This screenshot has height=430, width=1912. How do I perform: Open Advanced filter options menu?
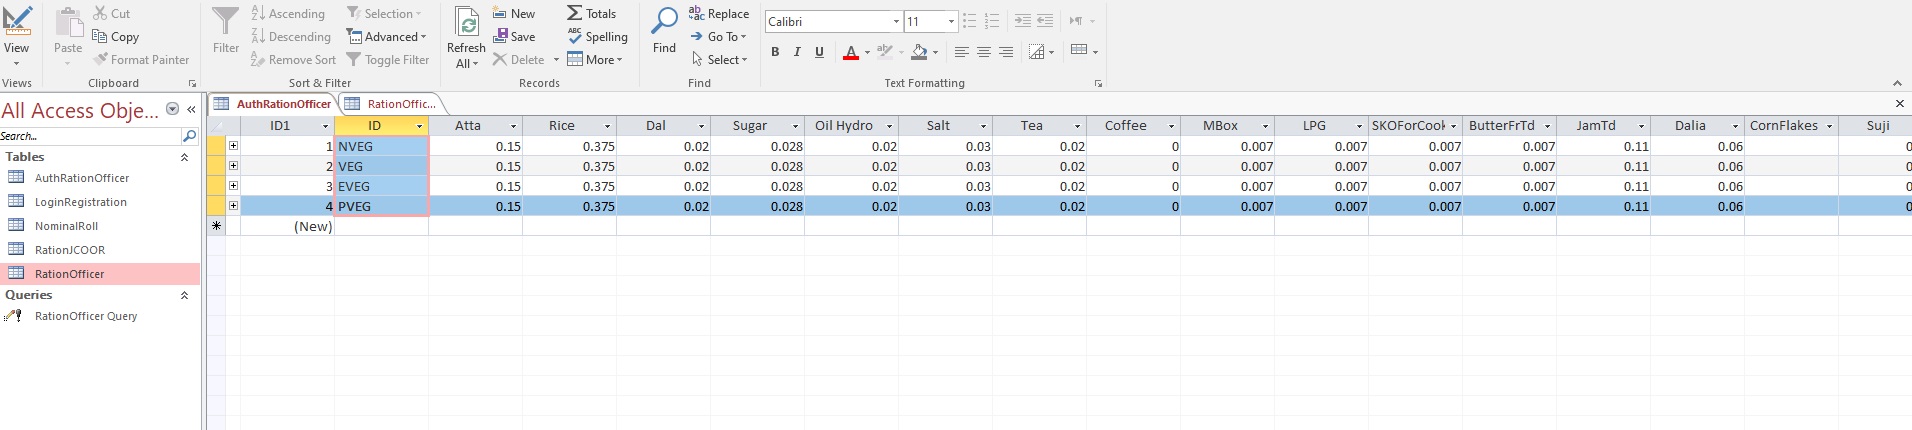[x=387, y=36]
